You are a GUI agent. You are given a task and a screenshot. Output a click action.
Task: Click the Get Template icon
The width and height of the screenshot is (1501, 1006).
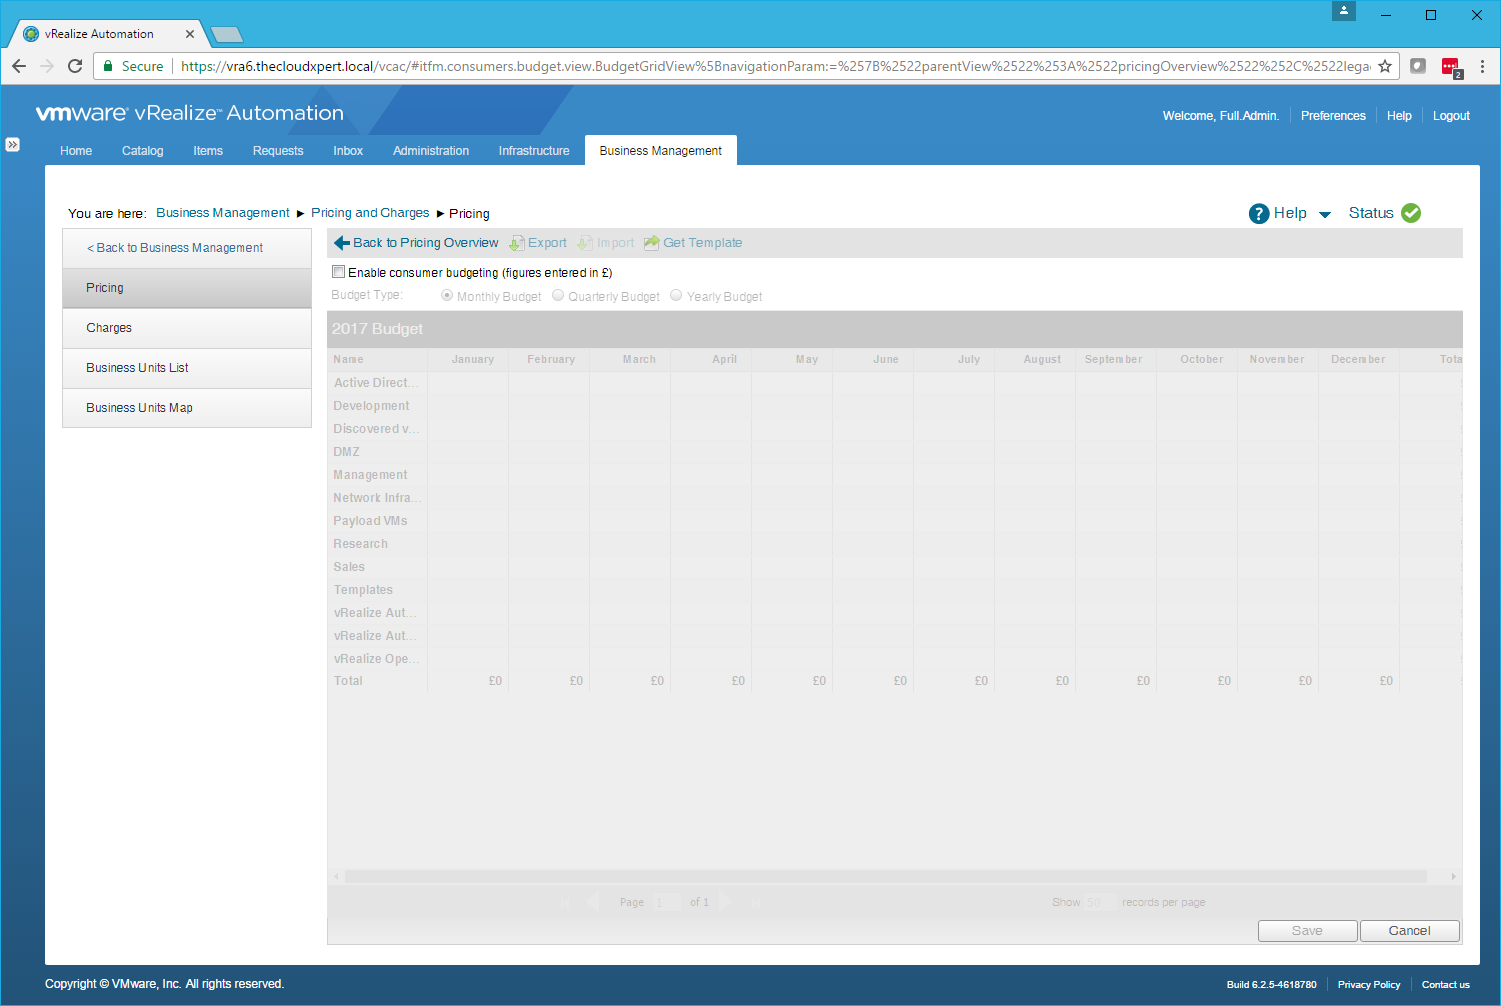point(652,243)
